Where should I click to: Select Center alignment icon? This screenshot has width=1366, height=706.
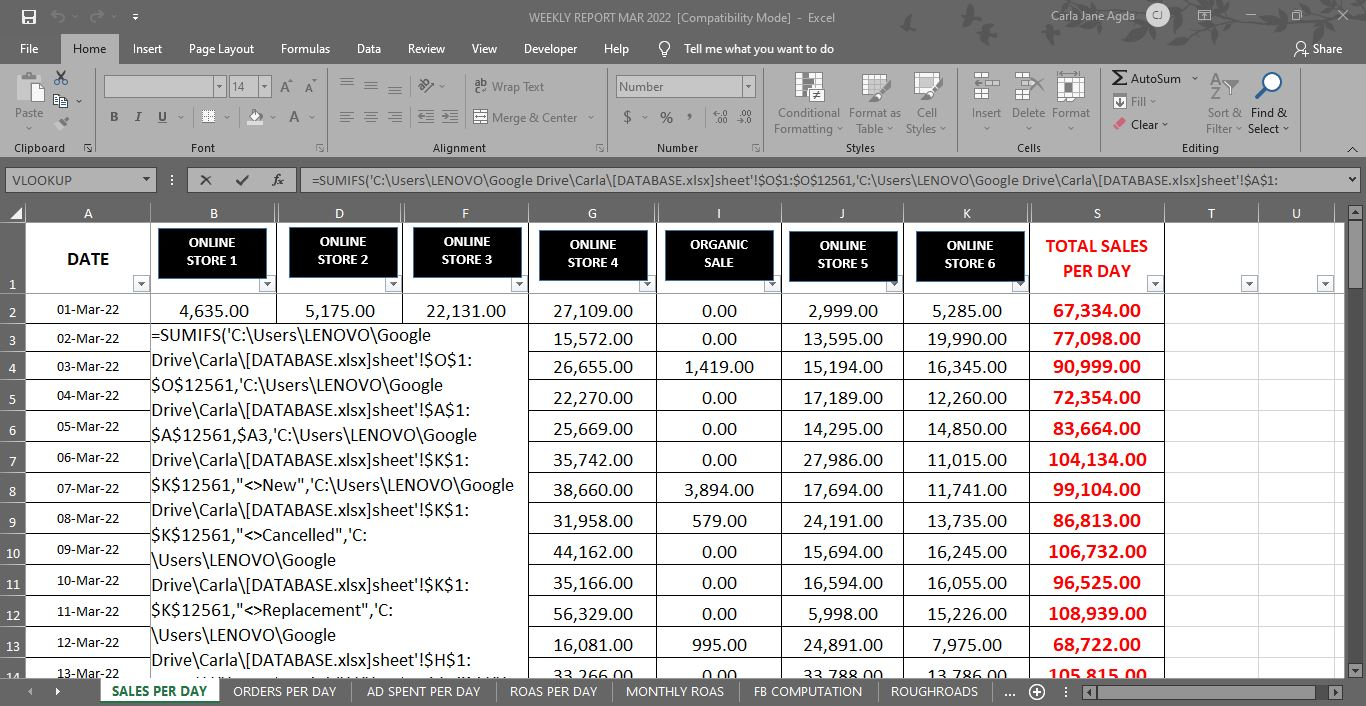pos(371,117)
